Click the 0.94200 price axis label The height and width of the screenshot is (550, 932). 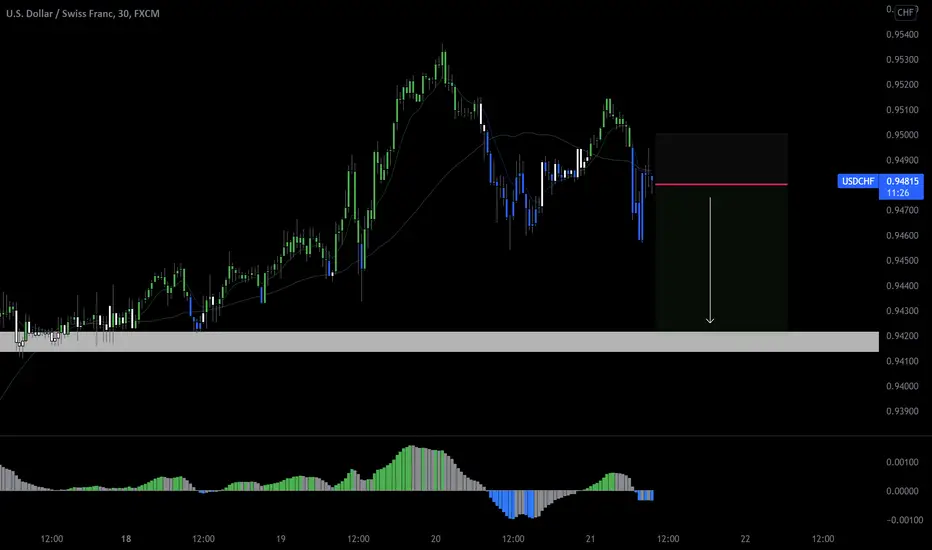(x=902, y=335)
